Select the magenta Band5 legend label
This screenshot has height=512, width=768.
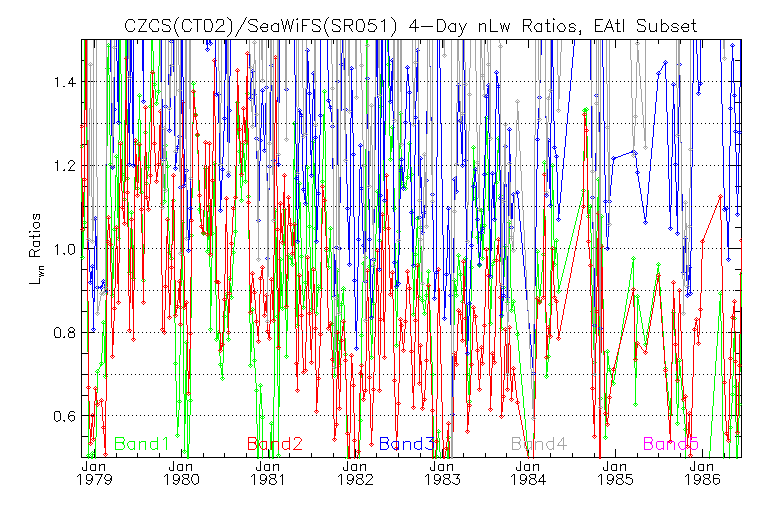tap(671, 444)
